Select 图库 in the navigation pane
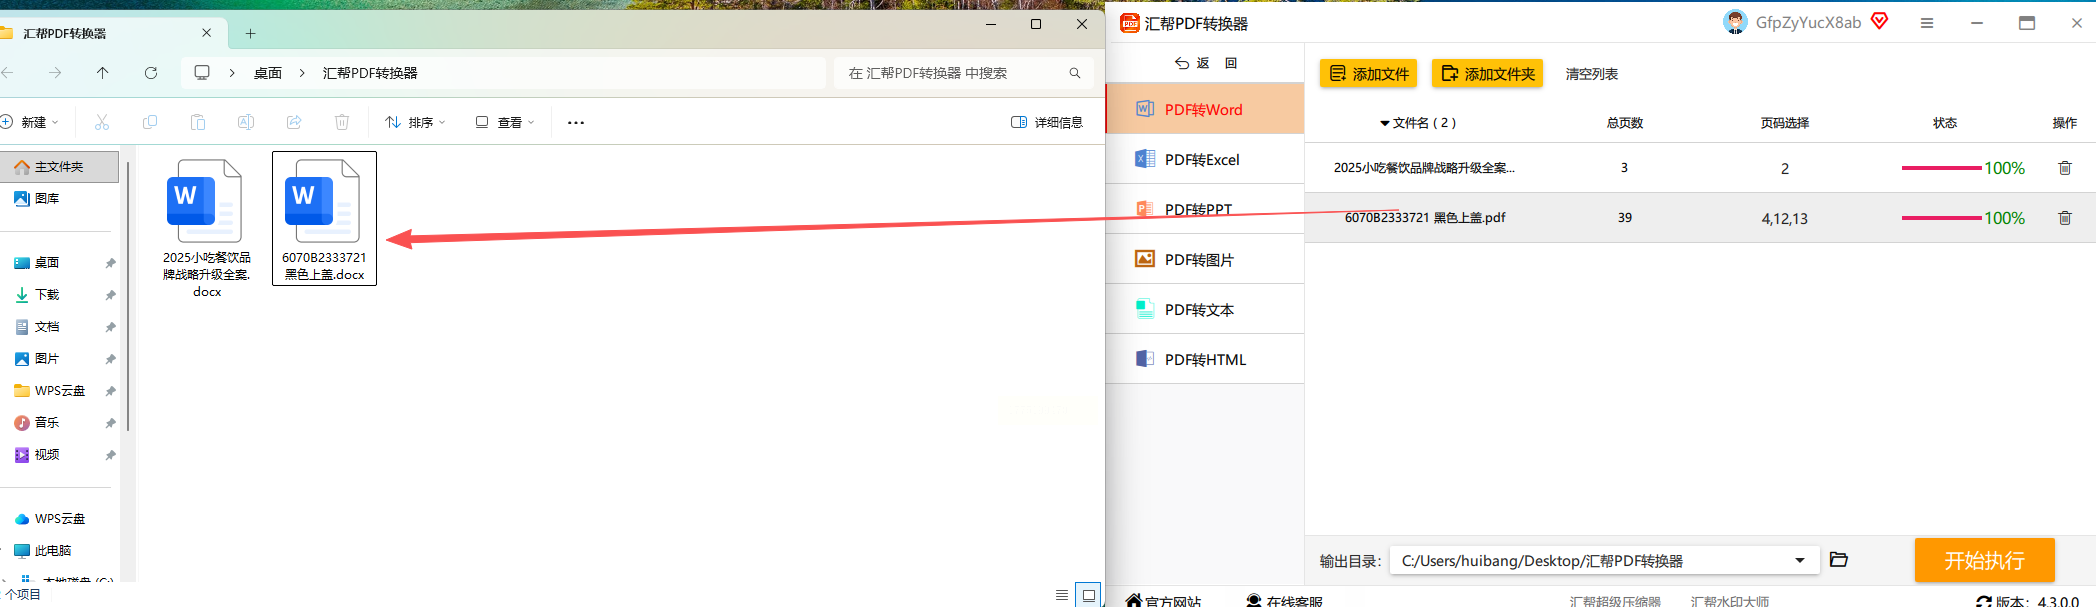2096x607 pixels. (47, 199)
